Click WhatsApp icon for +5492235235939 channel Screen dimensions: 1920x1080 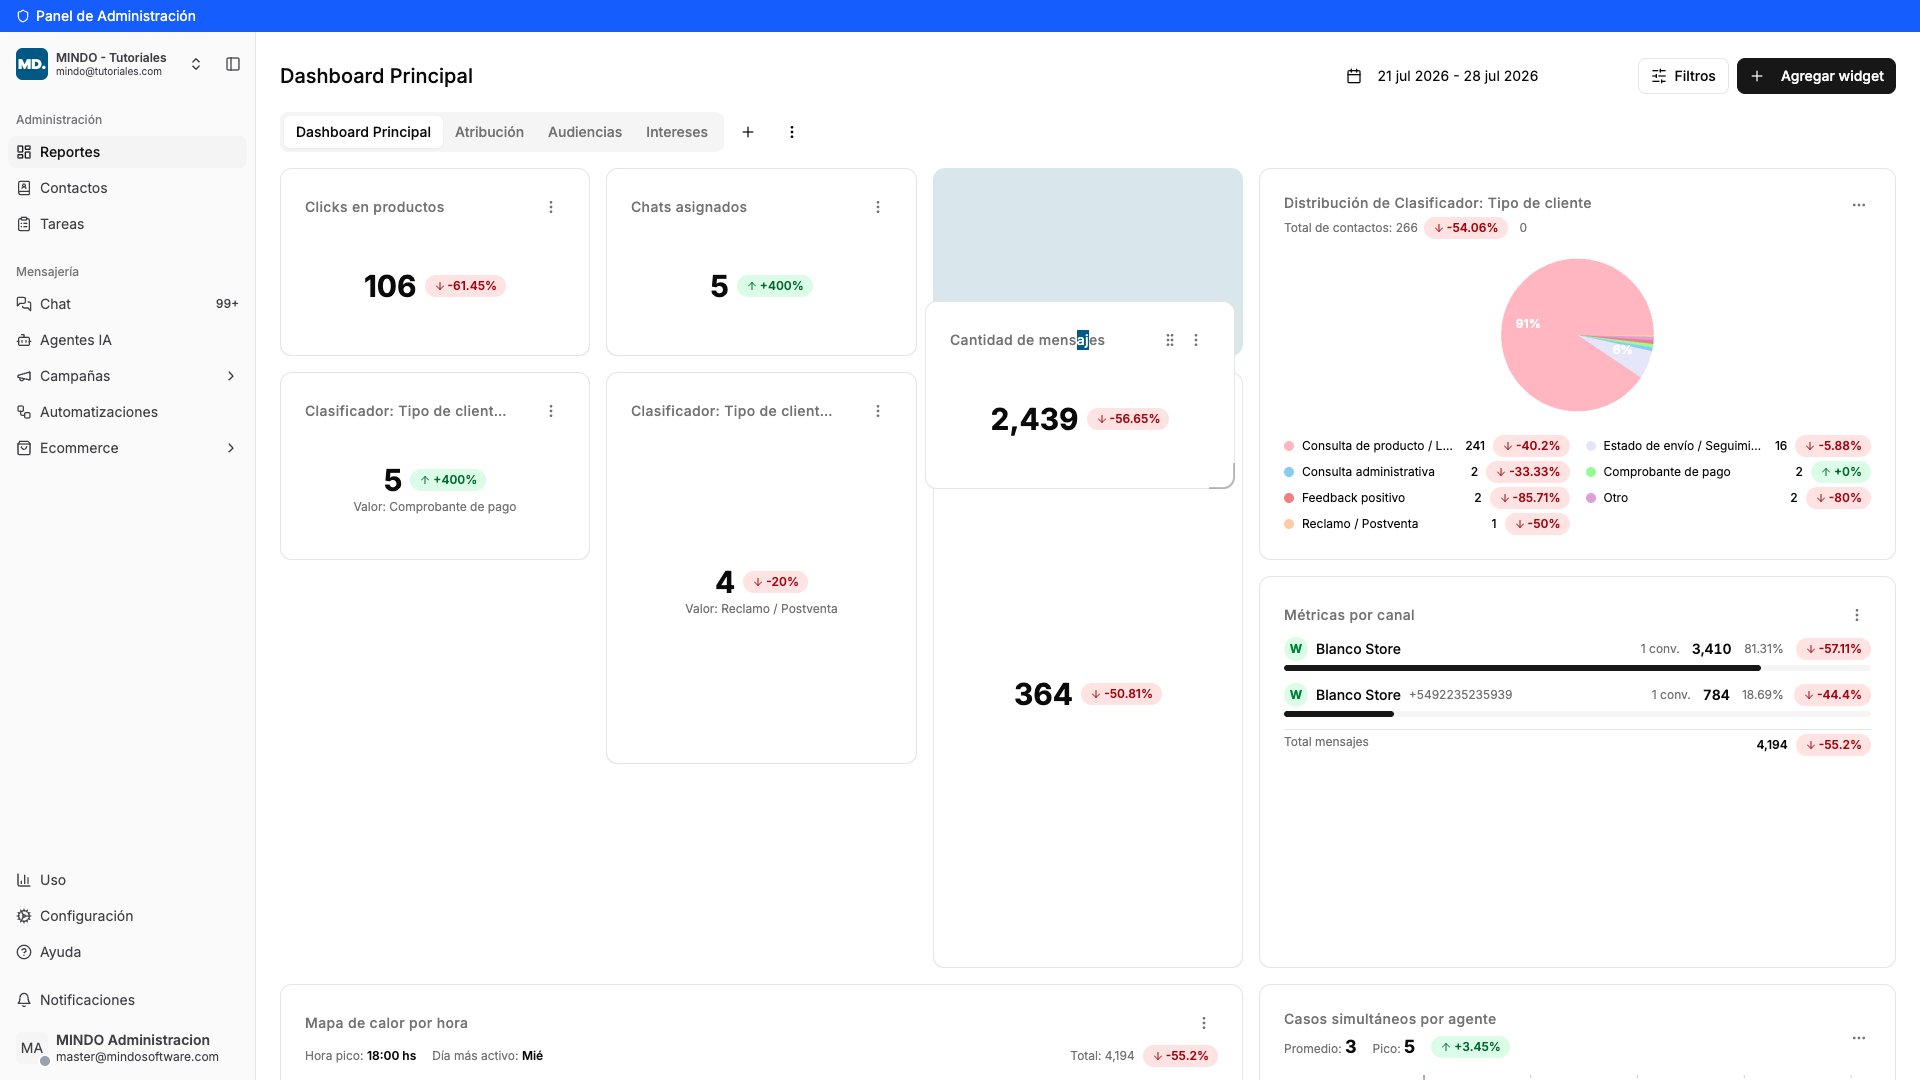click(x=1296, y=695)
